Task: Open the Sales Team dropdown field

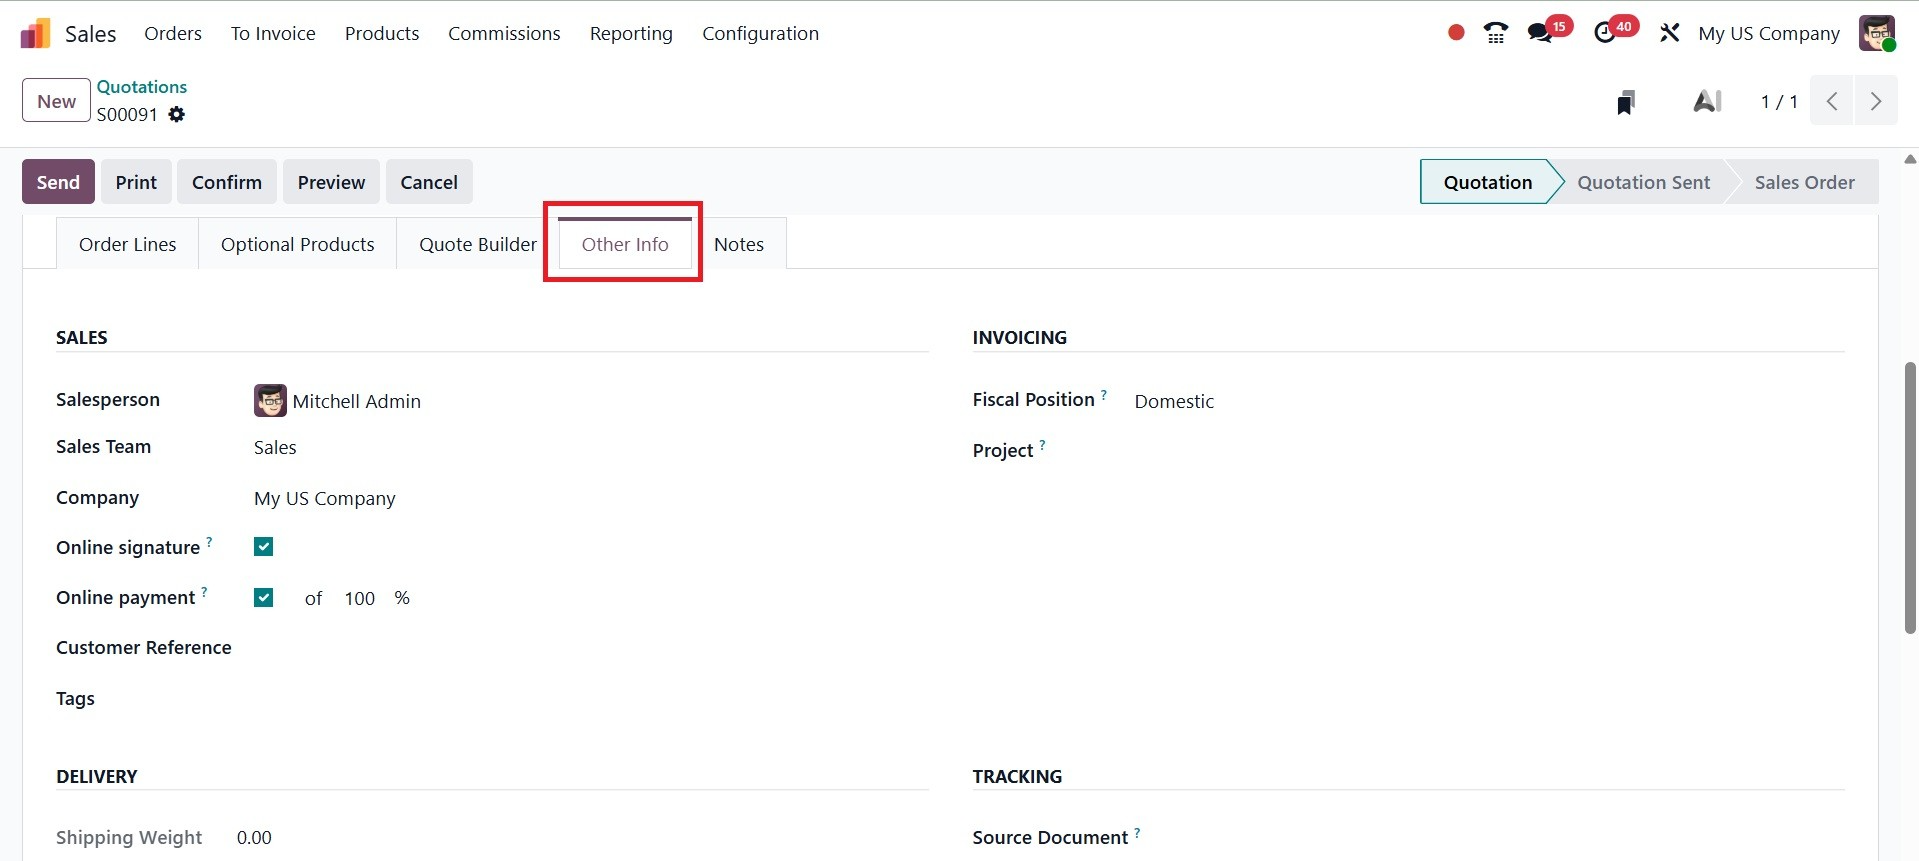Action: point(590,448)
